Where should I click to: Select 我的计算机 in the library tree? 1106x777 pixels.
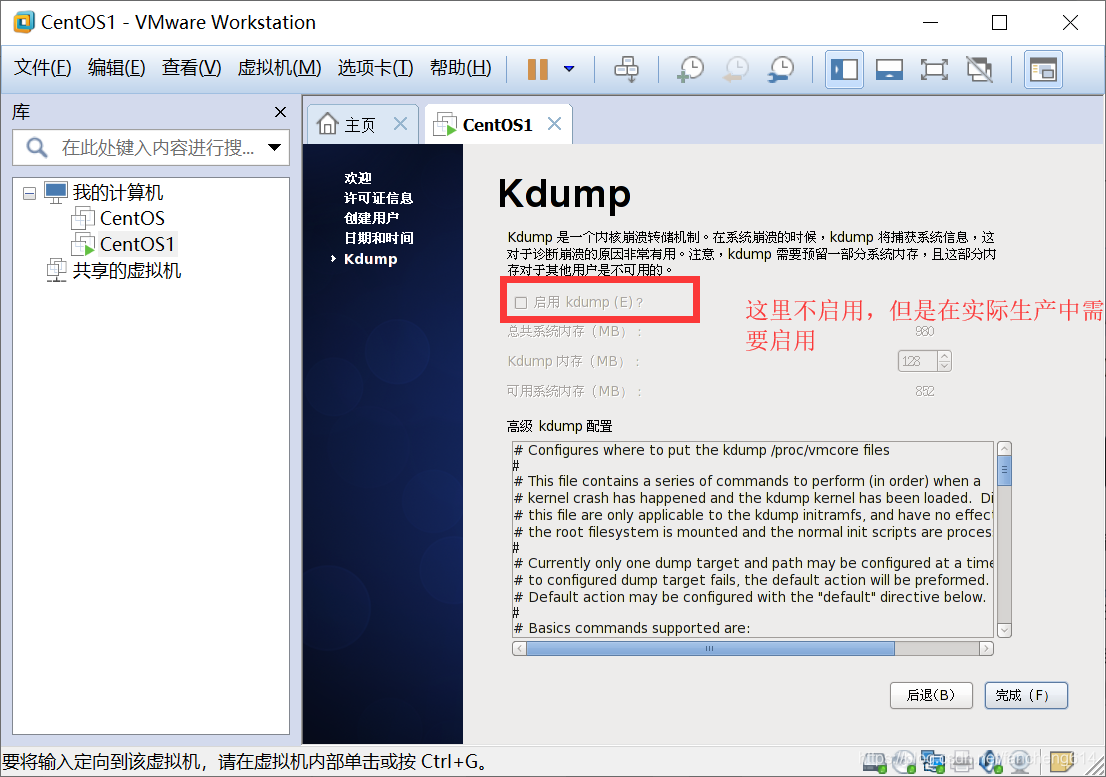tap(118, 192)
